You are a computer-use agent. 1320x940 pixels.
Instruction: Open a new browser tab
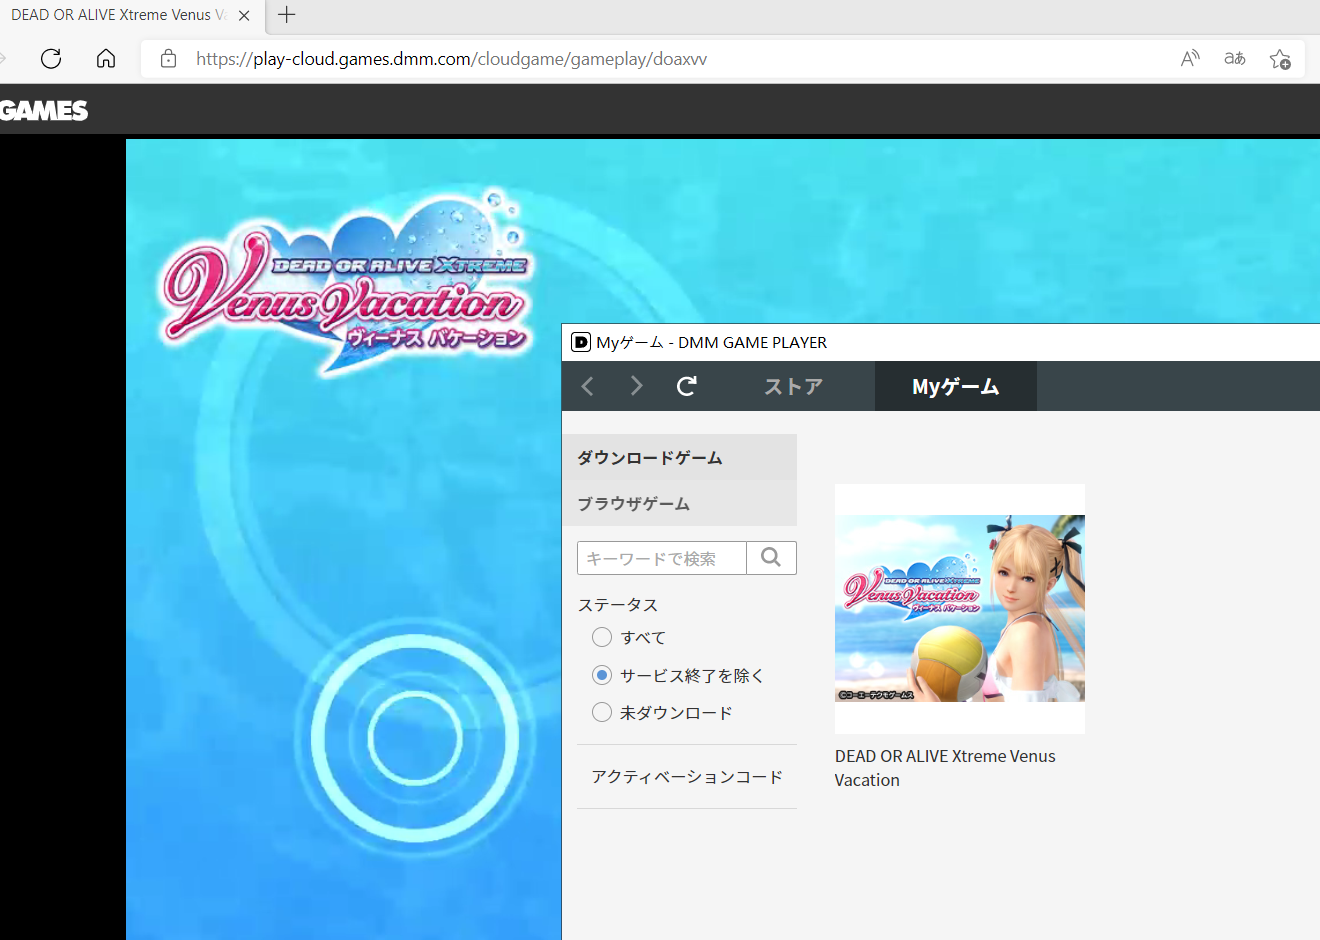(287, 15)
